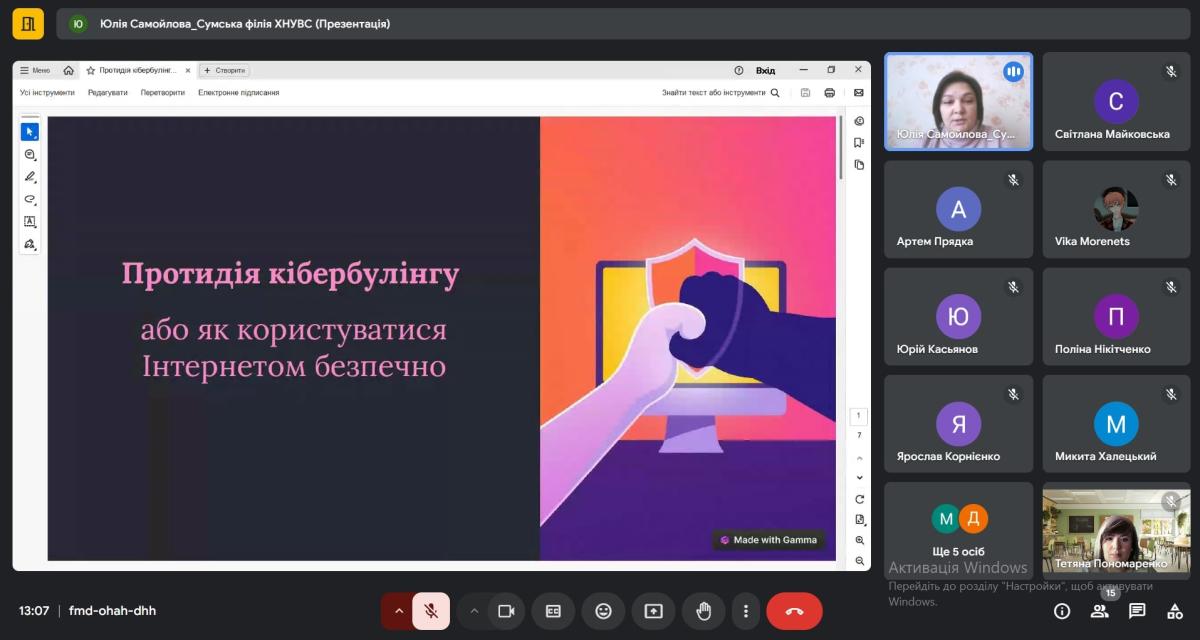Select the Протидія кібербулінгу document tab
The width and height of the screenshot is (1200, 640).
(x=137, y=70)
